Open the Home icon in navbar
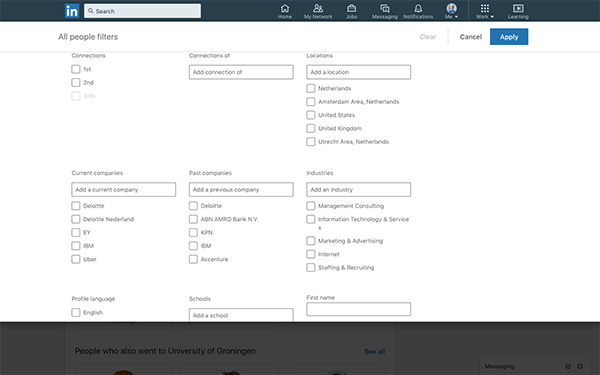 285,11
